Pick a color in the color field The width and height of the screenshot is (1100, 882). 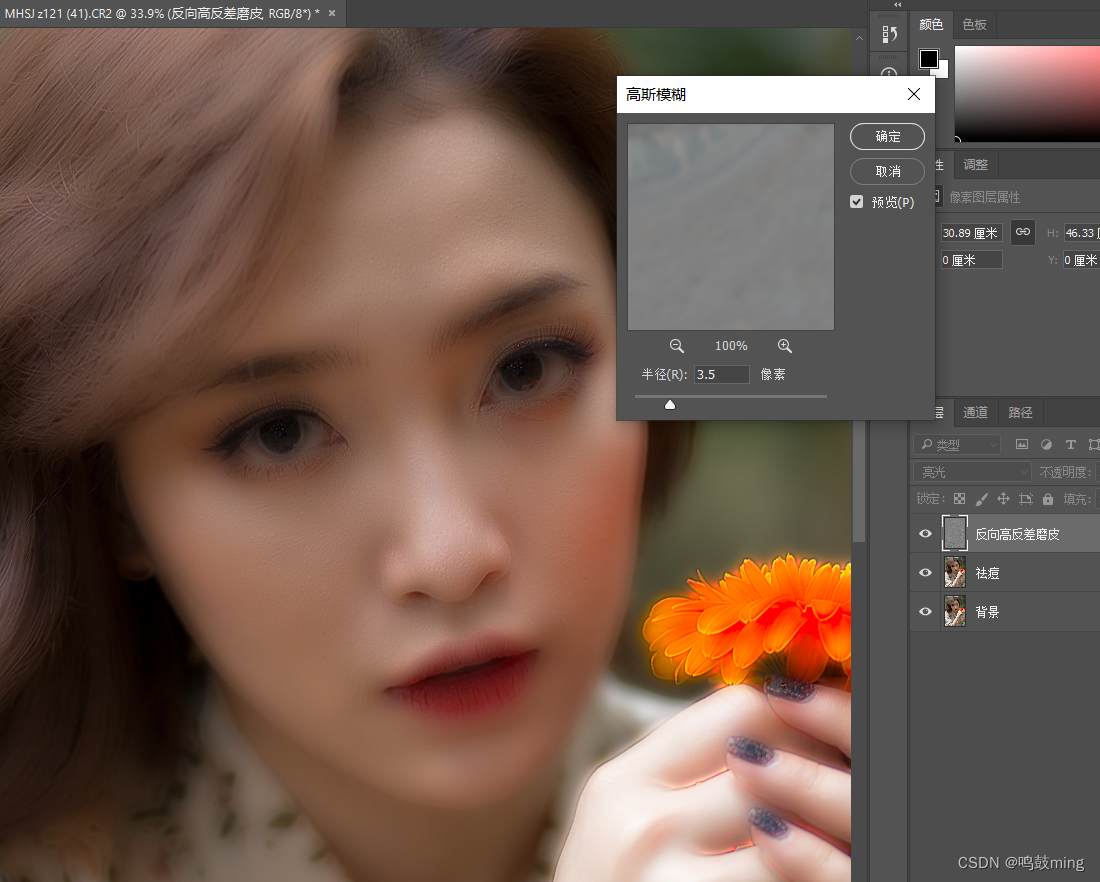tap(1027, 93)
